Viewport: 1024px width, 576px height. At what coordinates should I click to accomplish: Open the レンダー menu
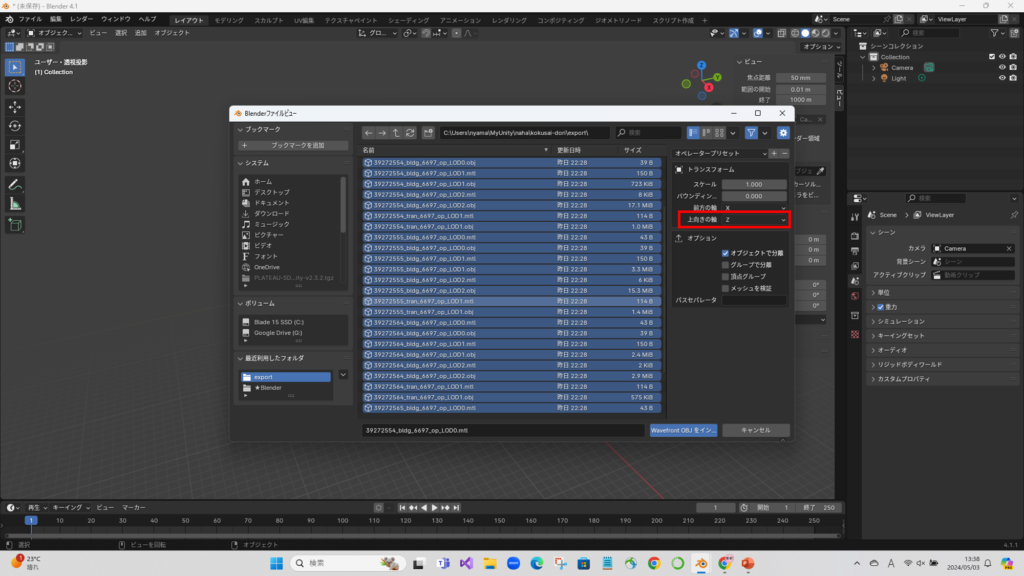click(x=81, y=19)
